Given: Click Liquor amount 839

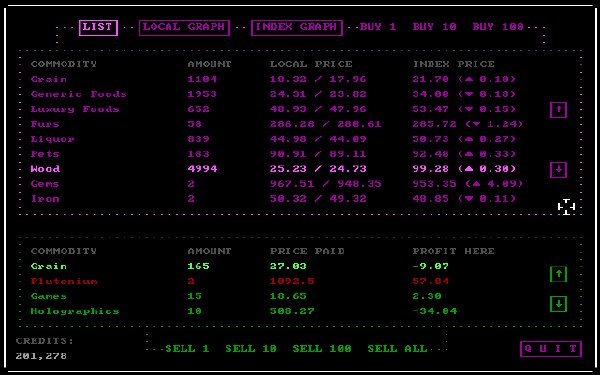Looking at the screenshot, I should click(x=198, y=139).
